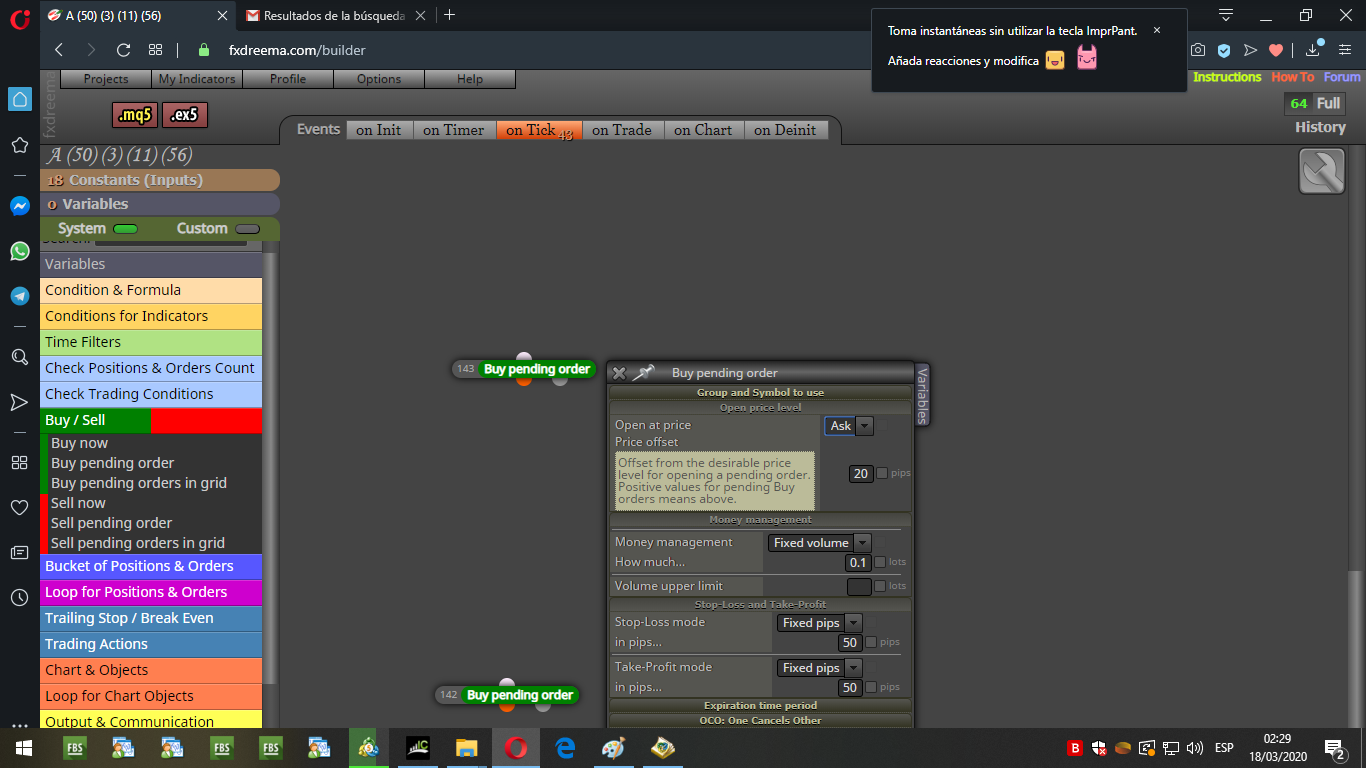This screenshot has width=1366, height=768.
Task: Open the Take-Profit mode dropdown
Action: tap(819, 668)
